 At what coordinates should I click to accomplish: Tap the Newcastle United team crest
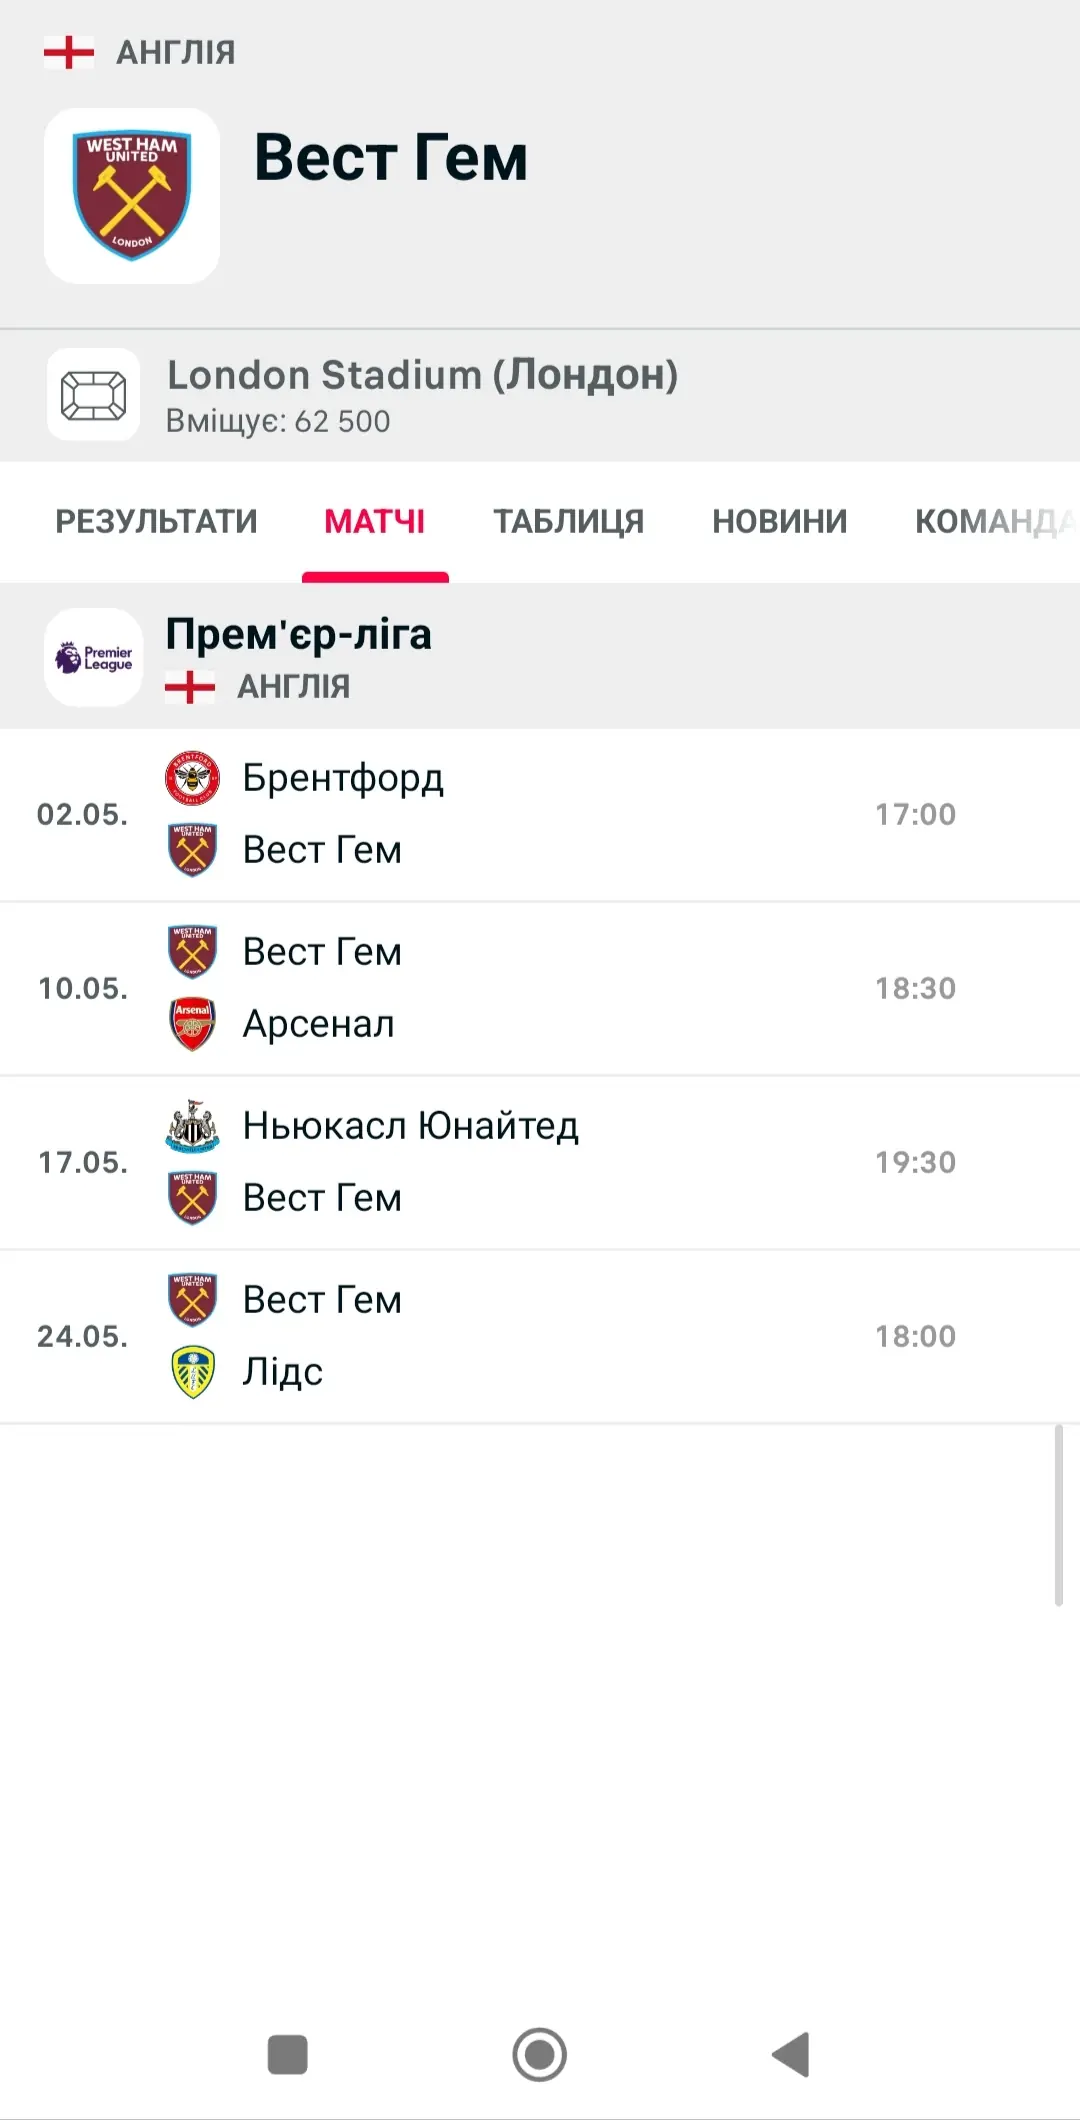tap(192, 1126)
